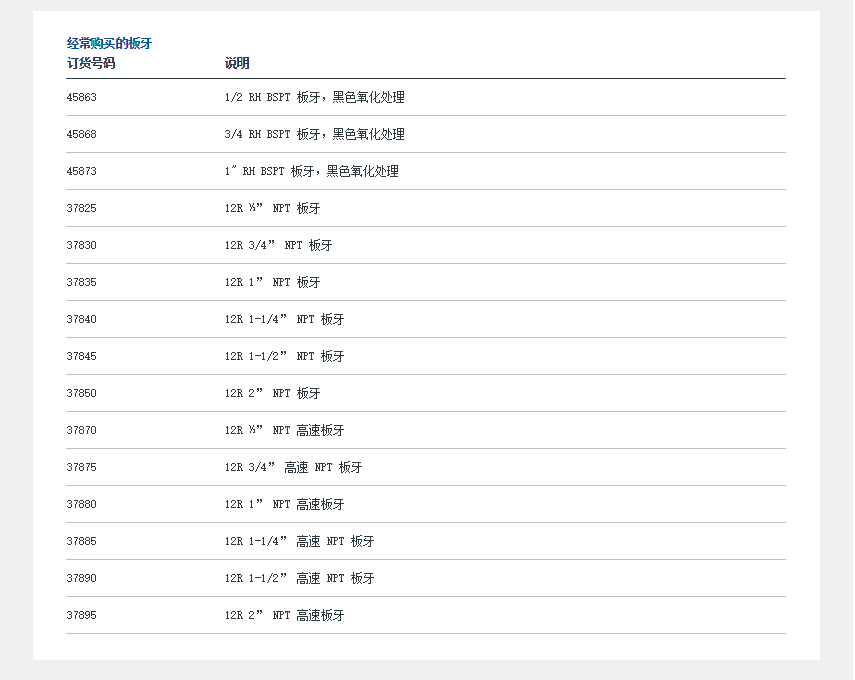Select order code 37845
The width and height of the screenshot is (855, 680).
coord(82,357)
